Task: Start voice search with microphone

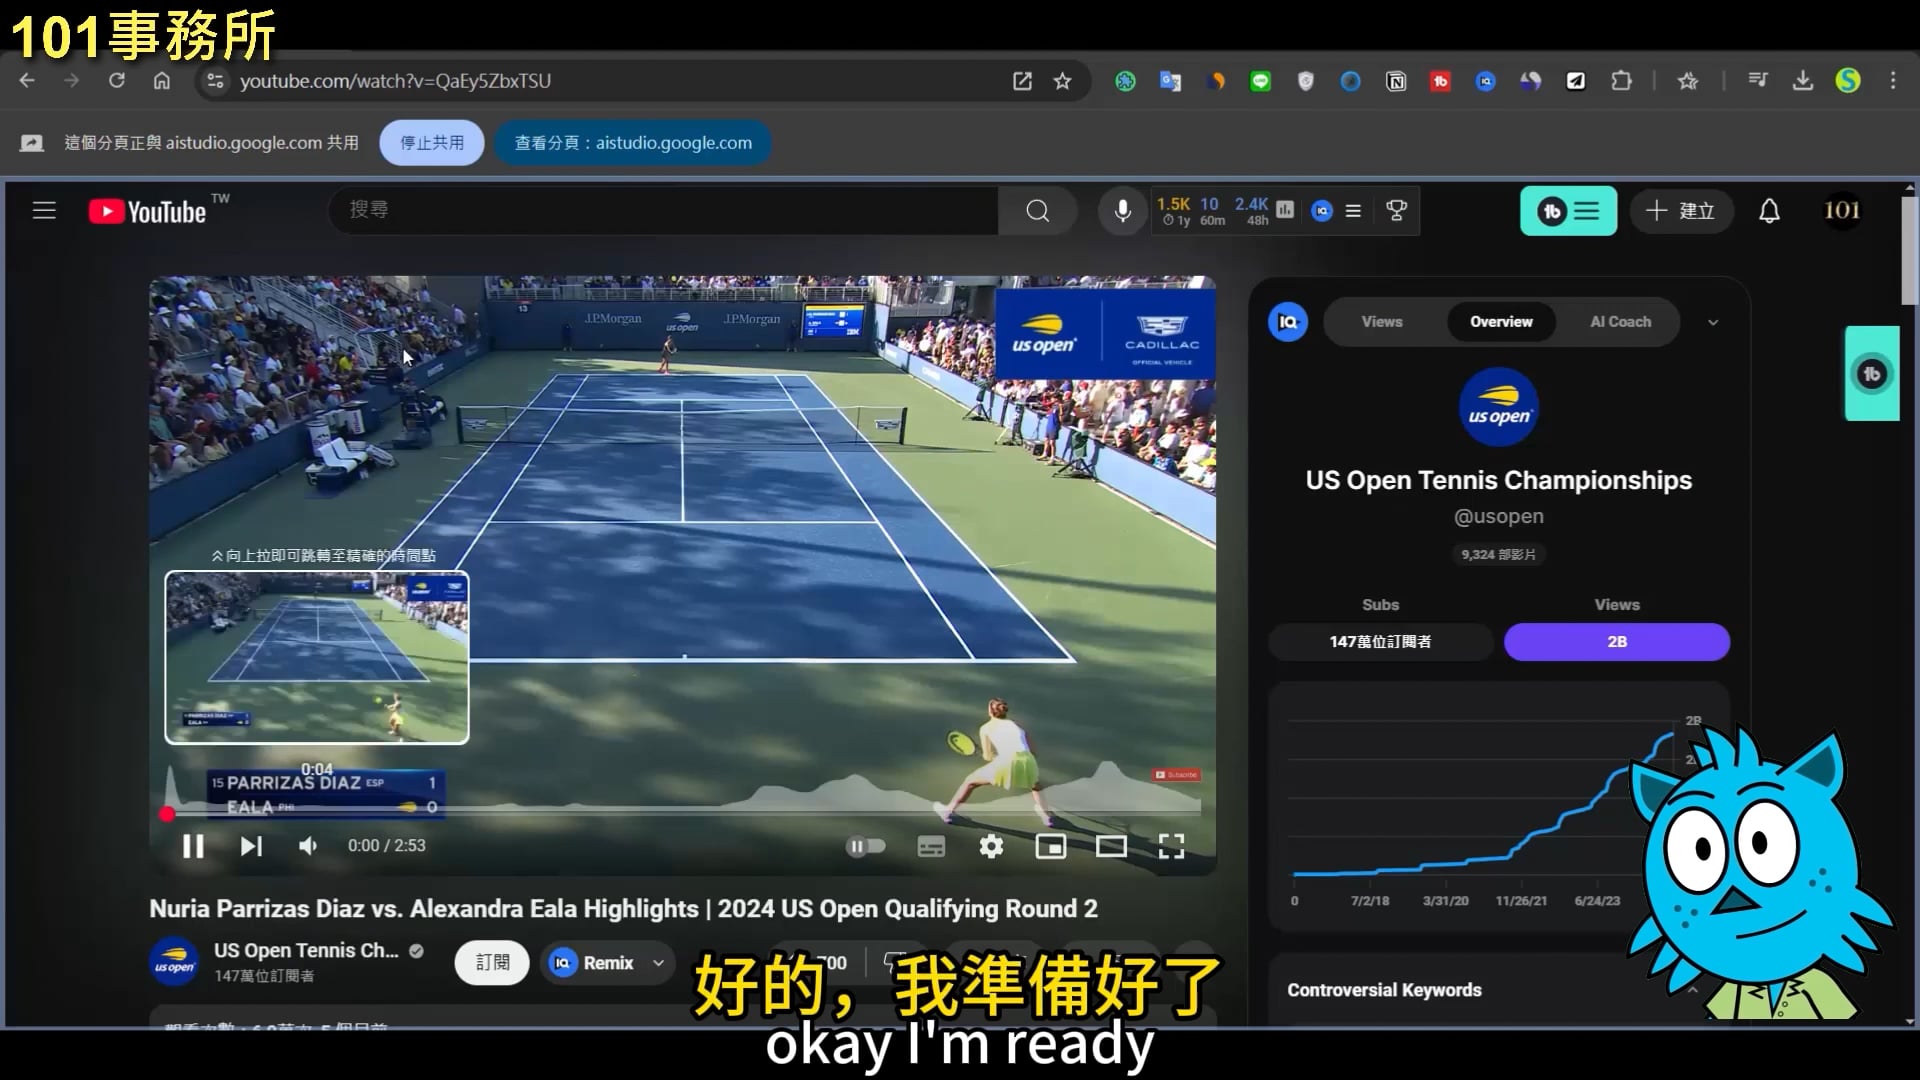Action: click(x=1123, y=211)
